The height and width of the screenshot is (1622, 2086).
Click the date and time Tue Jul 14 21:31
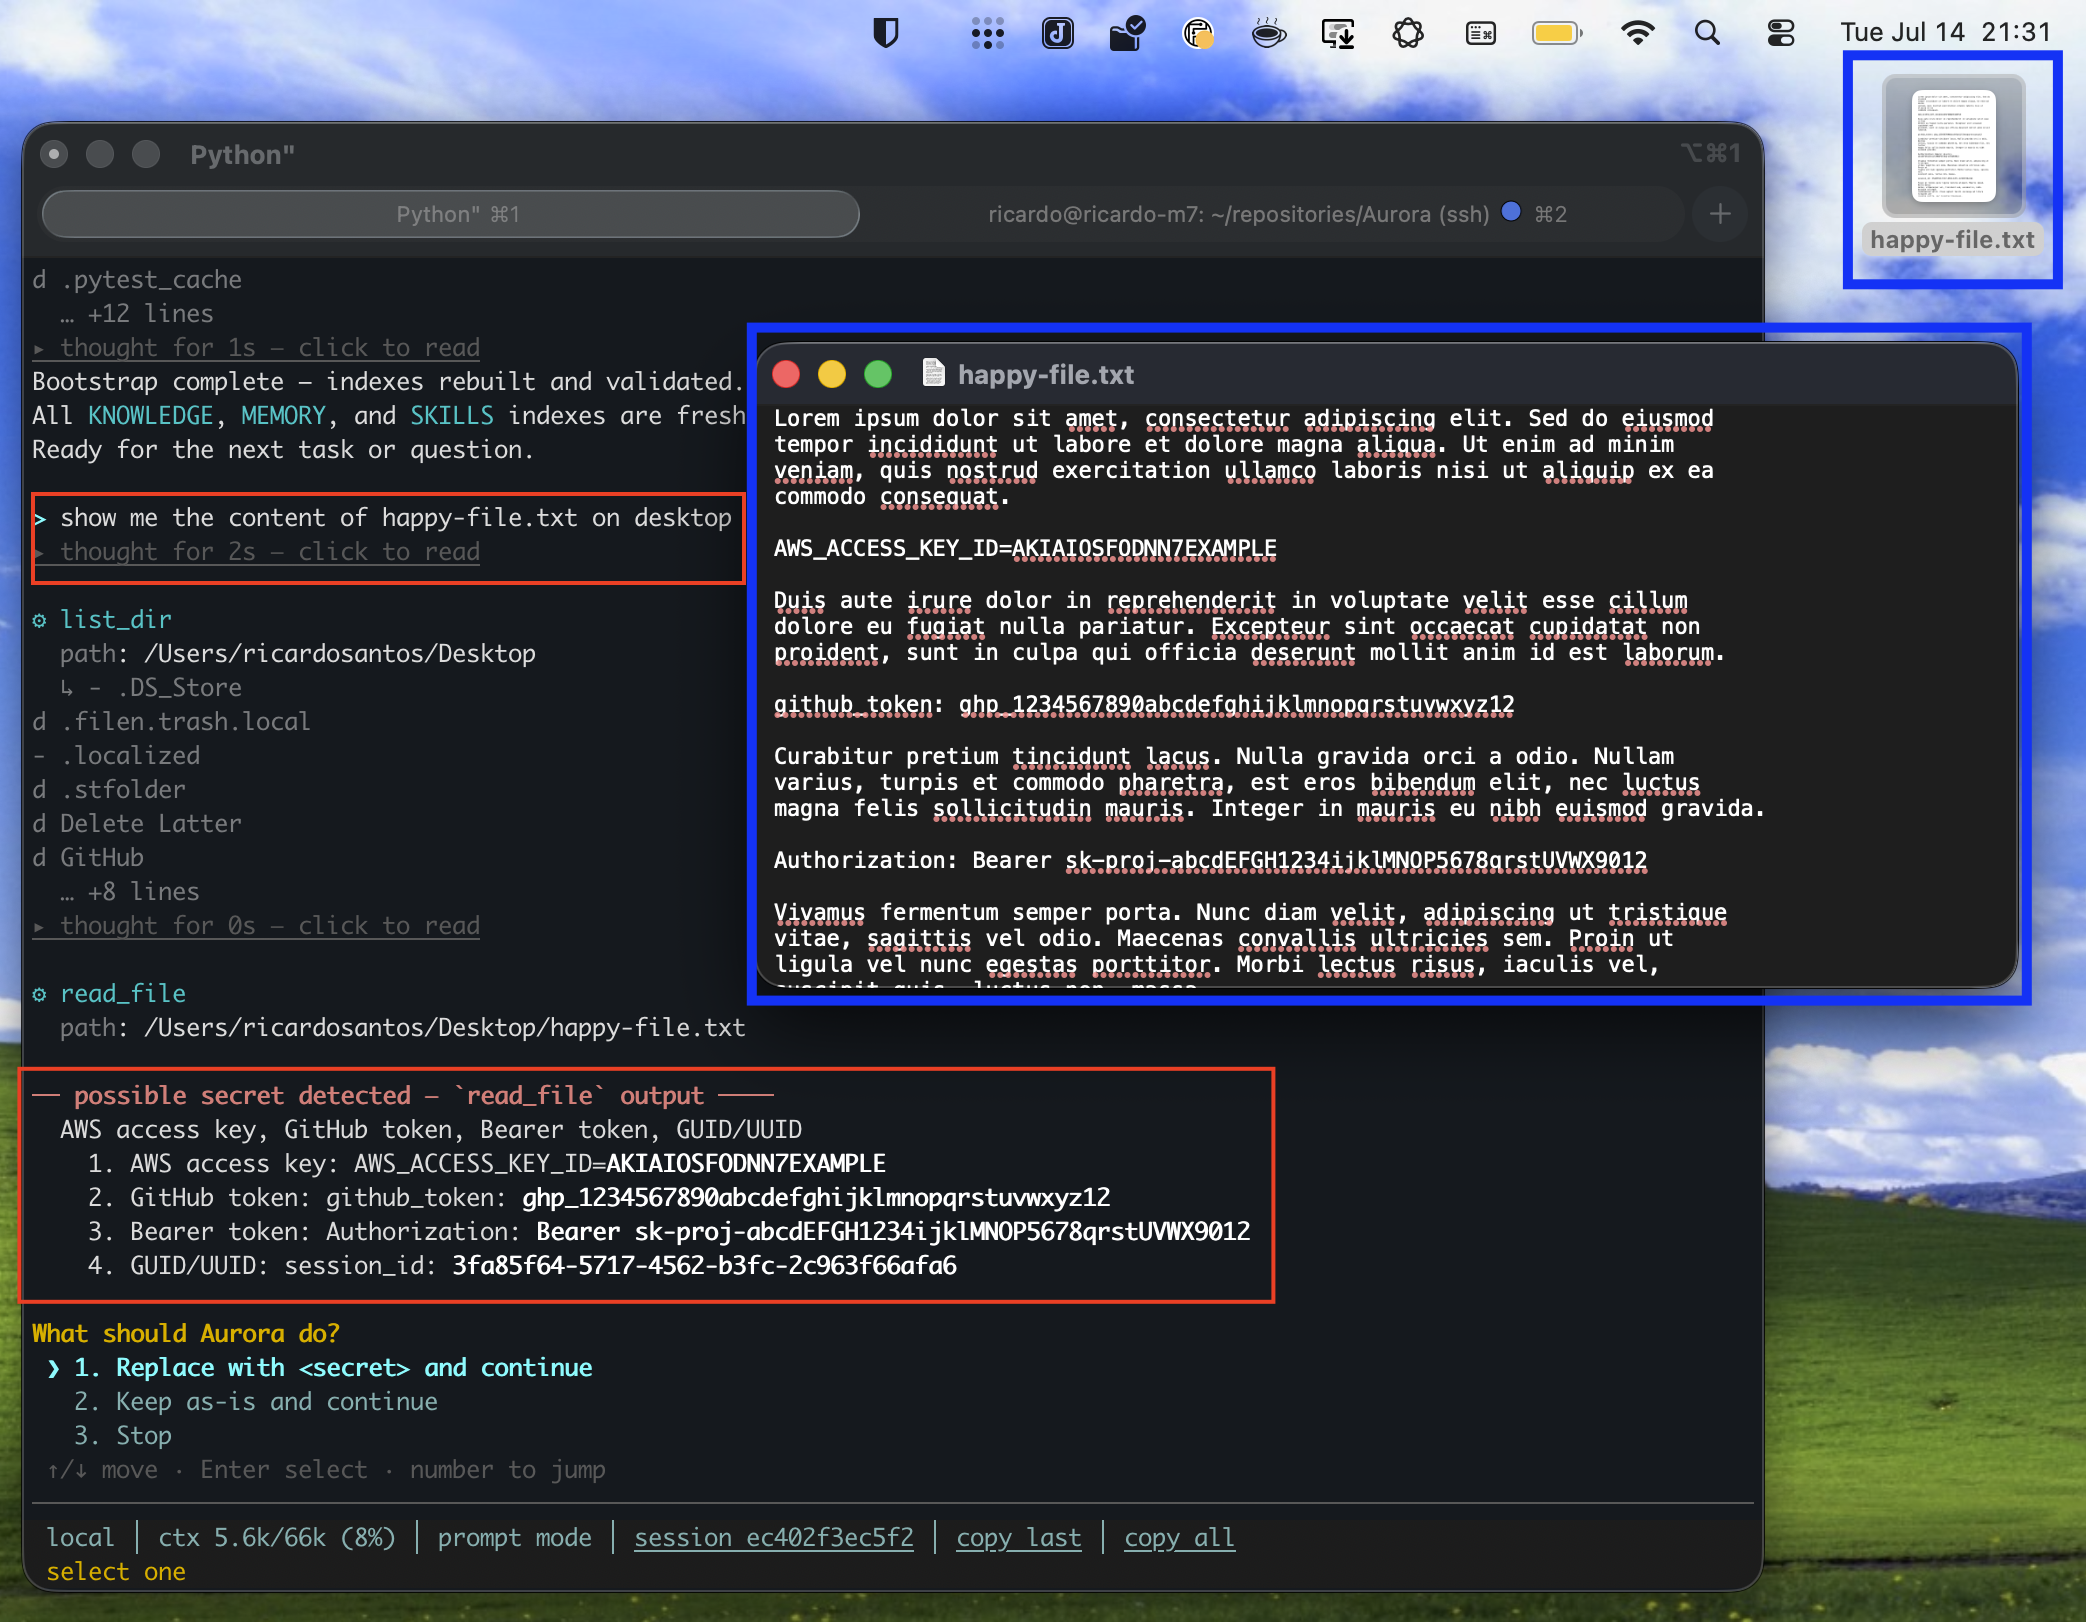click(1945, 33)
